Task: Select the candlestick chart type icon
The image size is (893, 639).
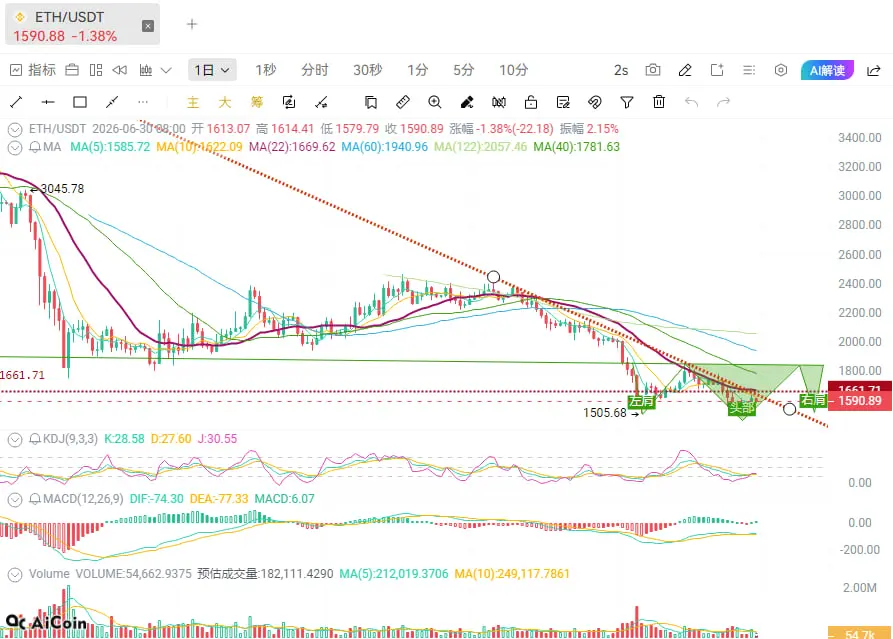Action: click(146, 70)
